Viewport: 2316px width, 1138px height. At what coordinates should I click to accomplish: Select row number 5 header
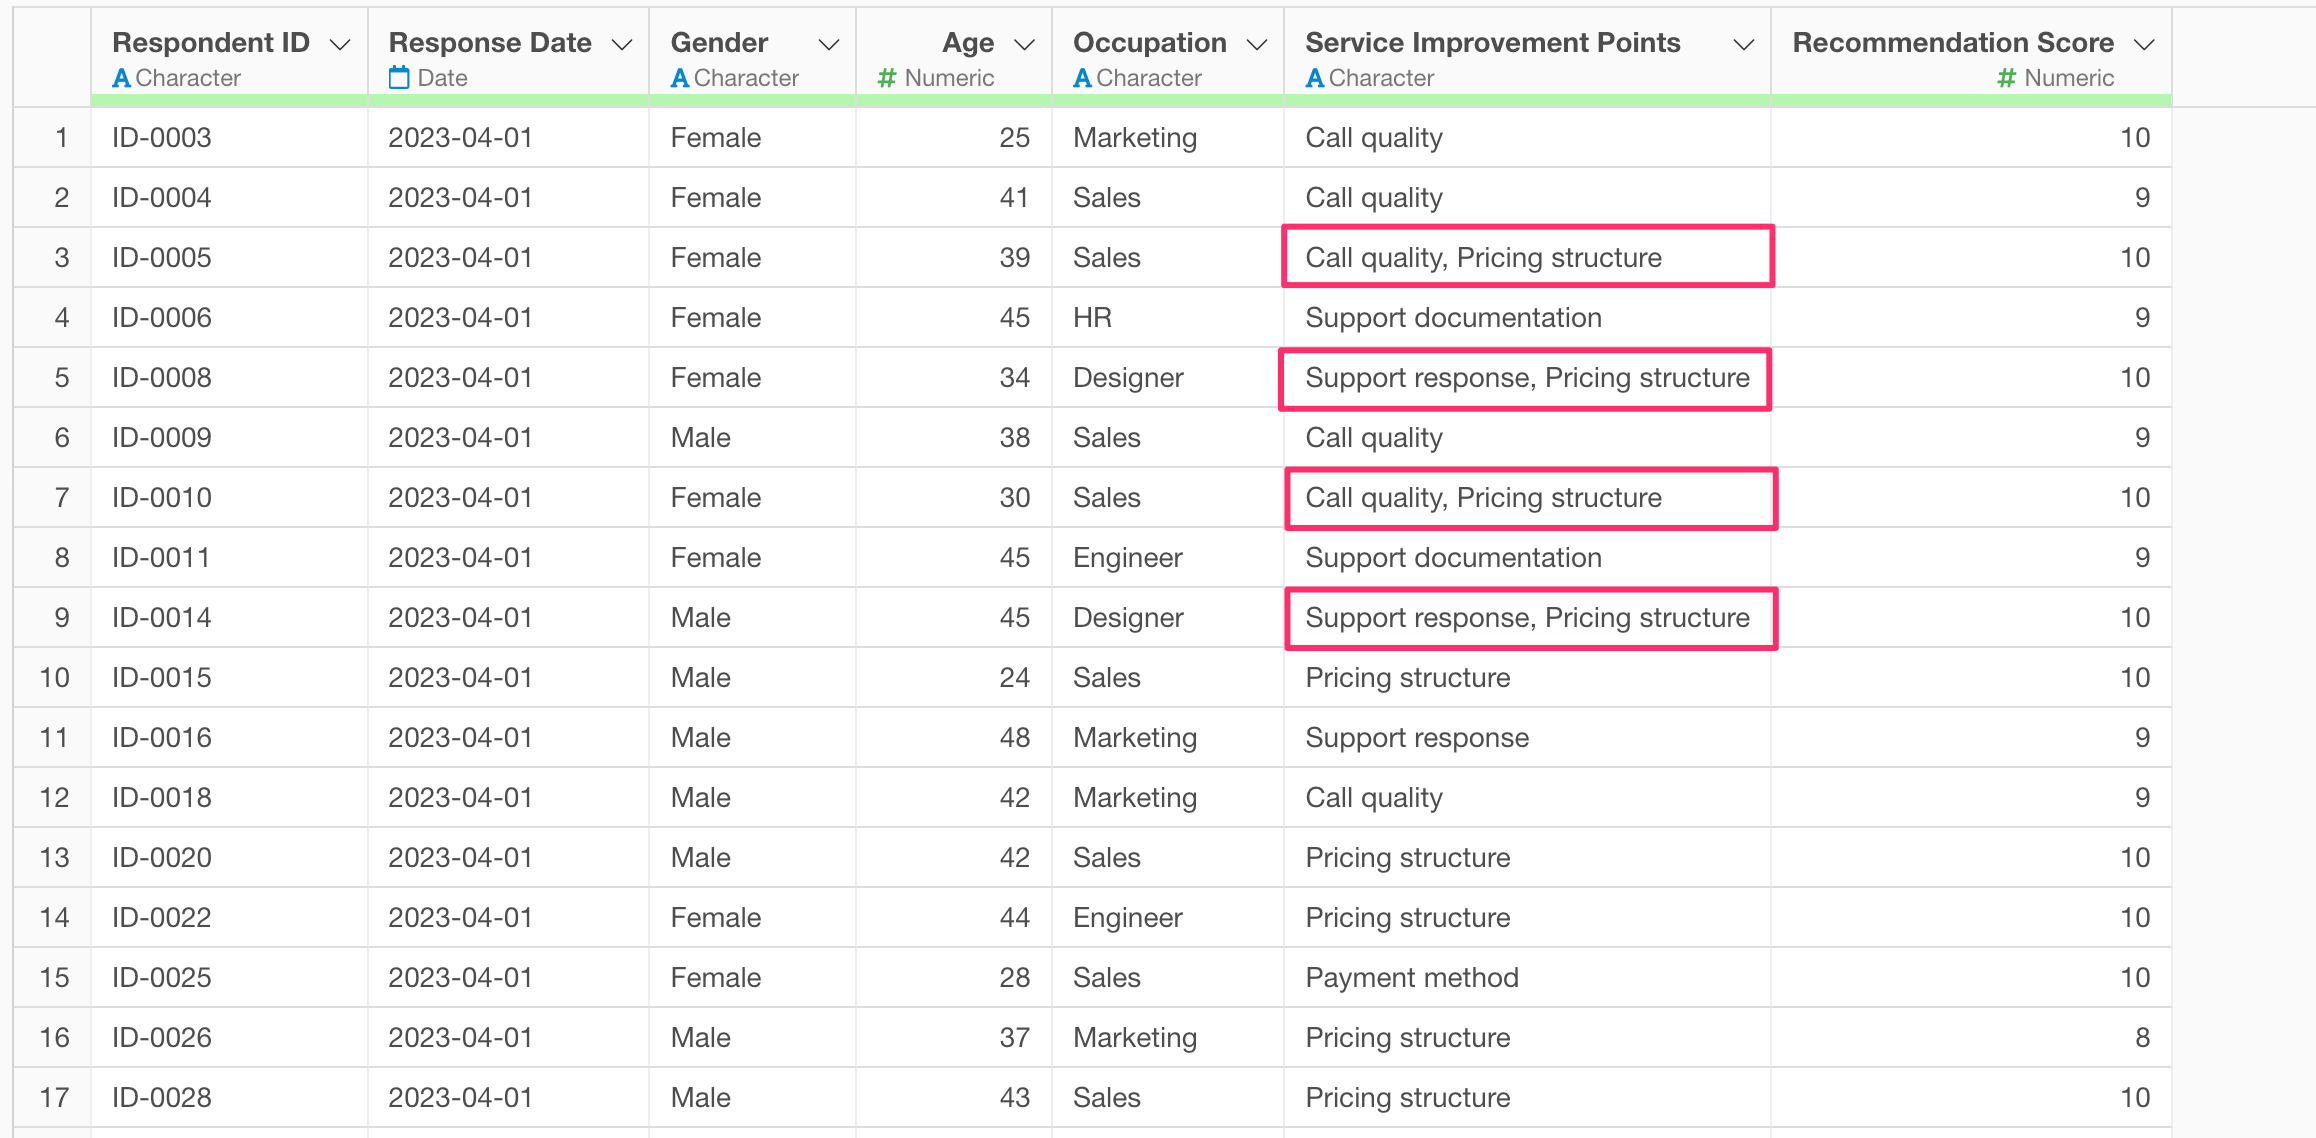point(61,377)
